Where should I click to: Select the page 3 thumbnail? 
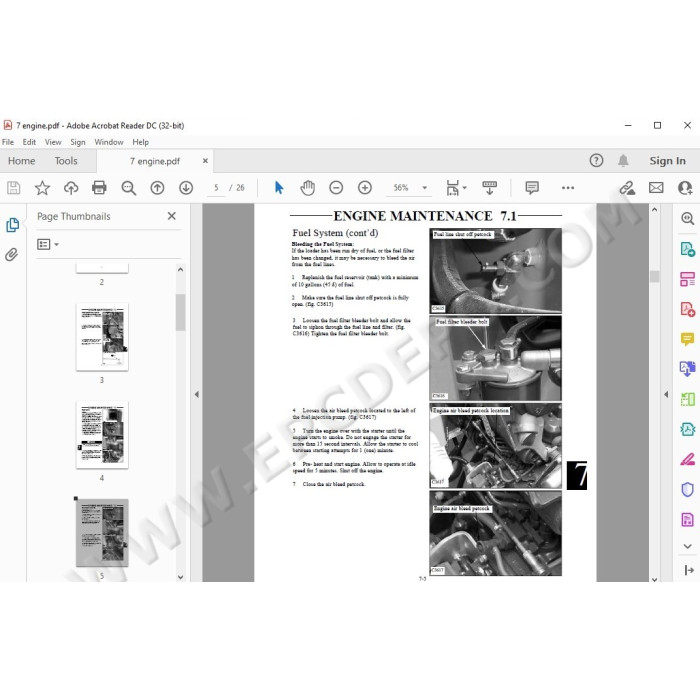pos(102,337)
